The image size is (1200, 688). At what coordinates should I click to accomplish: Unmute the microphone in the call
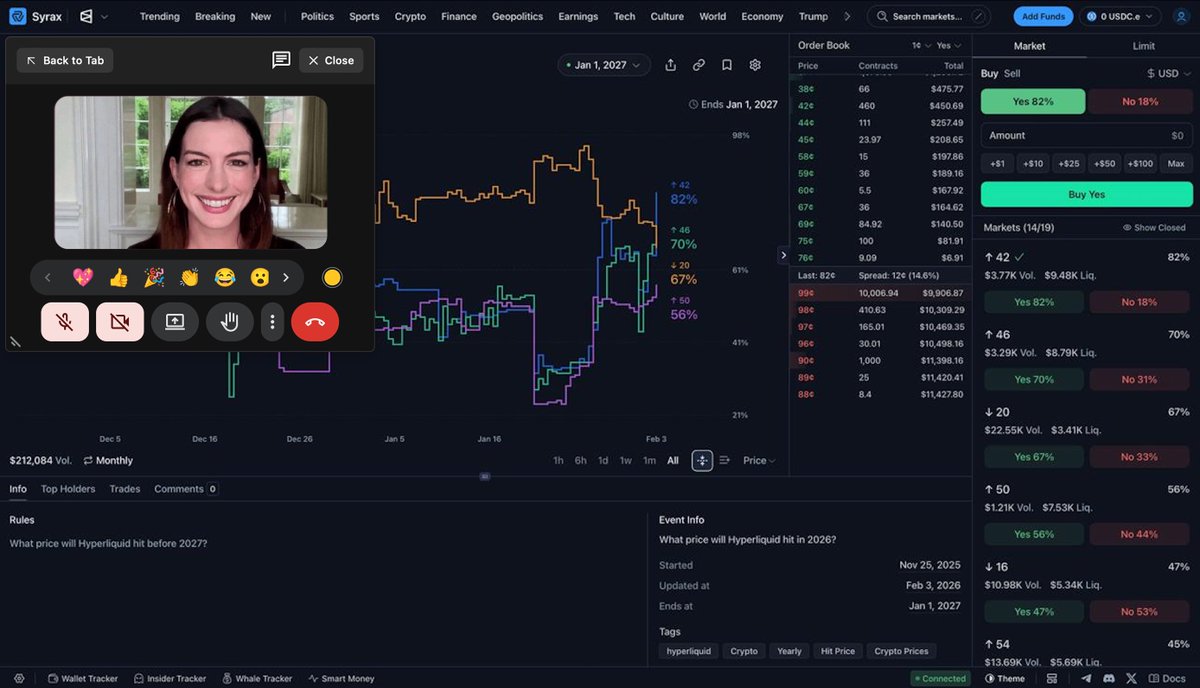(65, 322)
